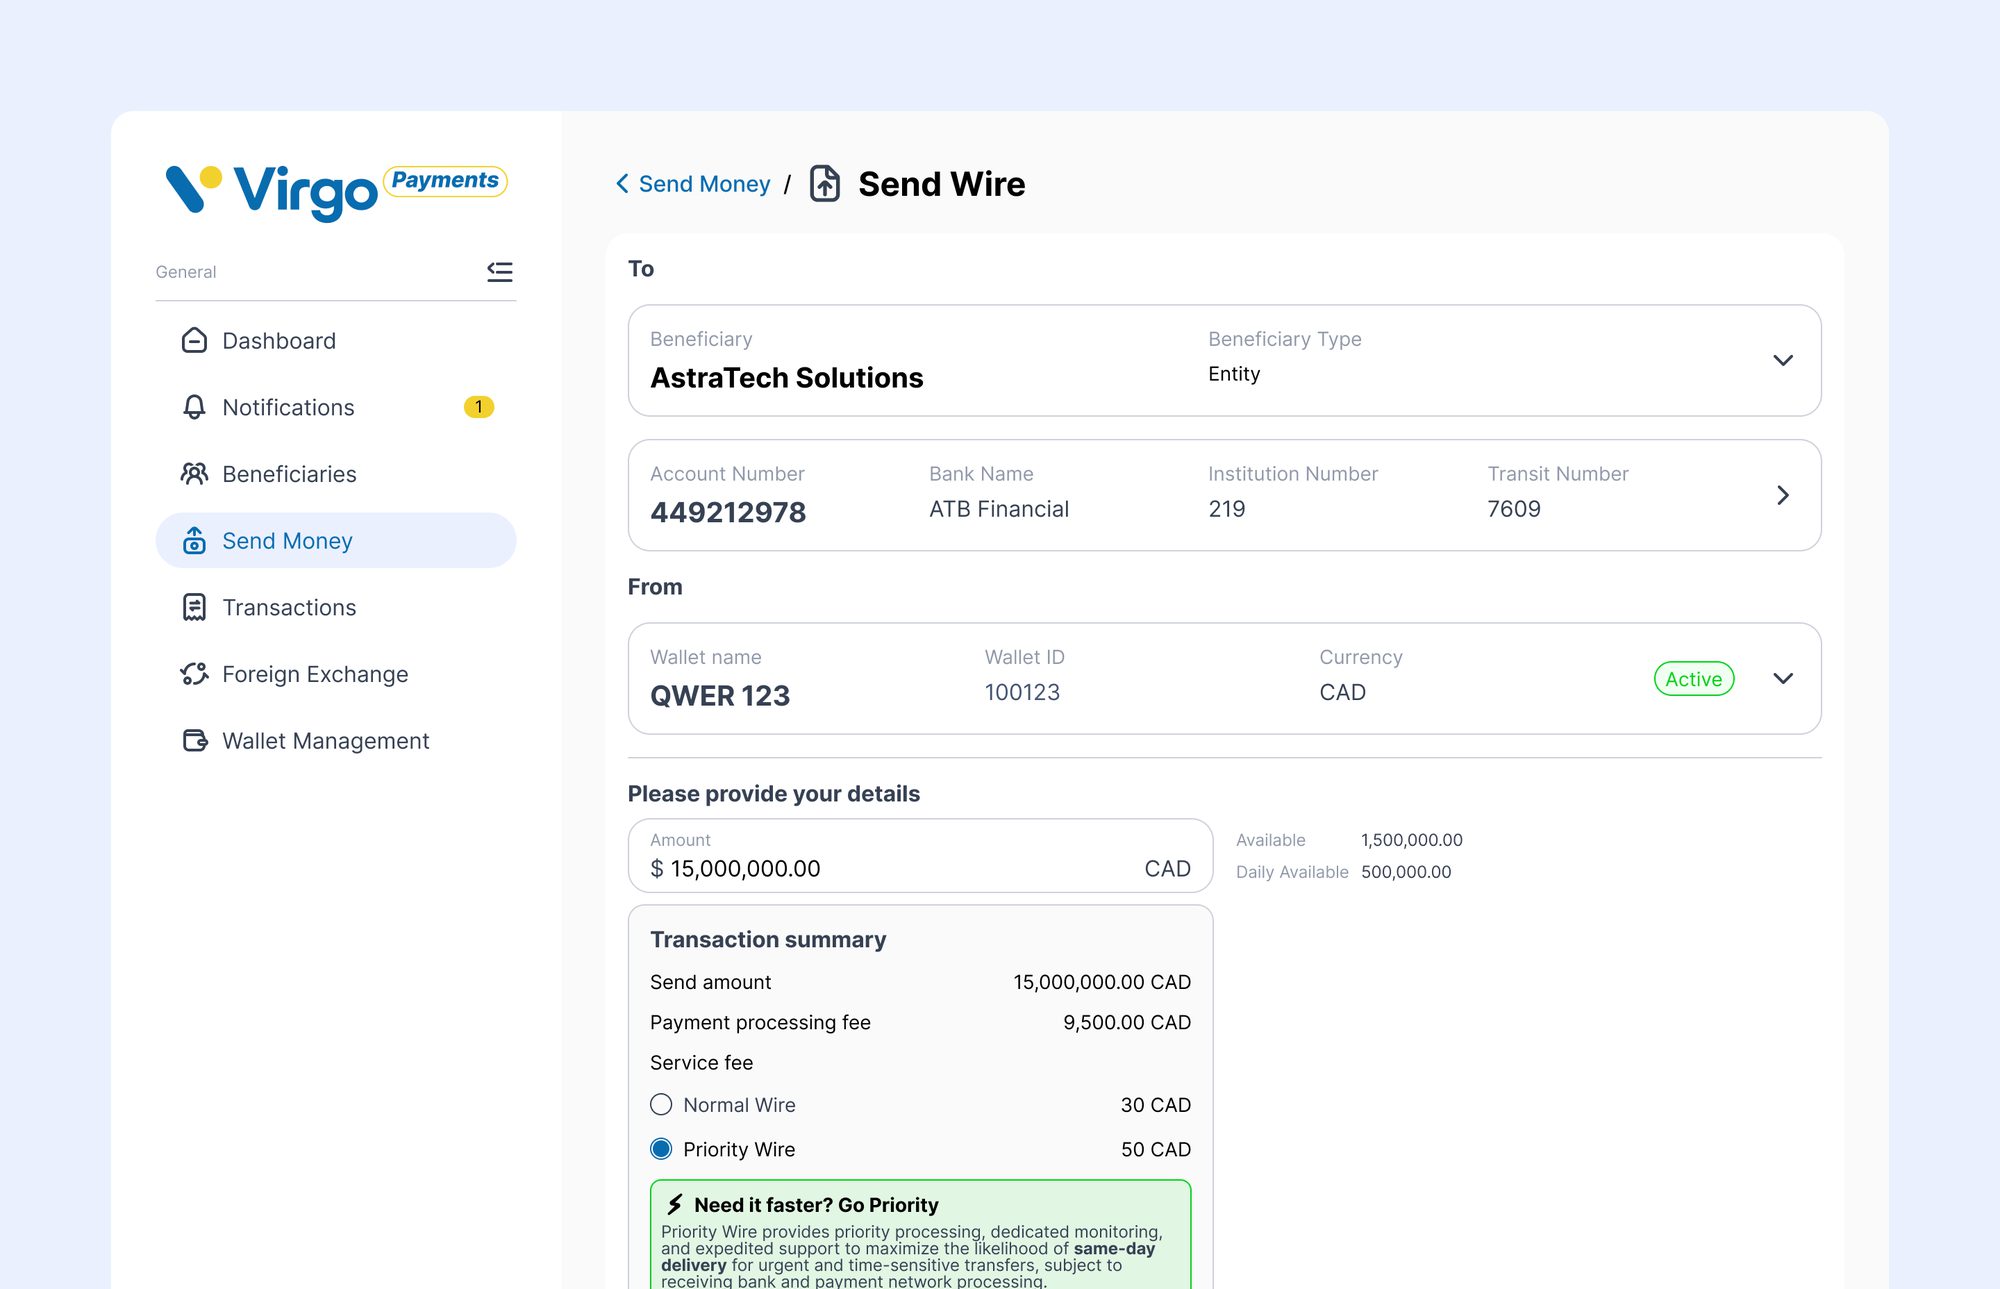Click the back chevron before Send Money
The image size is (2000, 1289).
click(x=622, y=184)
